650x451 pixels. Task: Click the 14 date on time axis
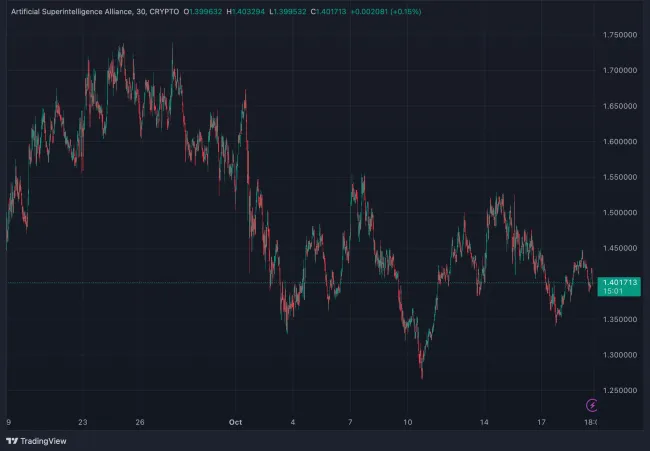tap(484, 422)
